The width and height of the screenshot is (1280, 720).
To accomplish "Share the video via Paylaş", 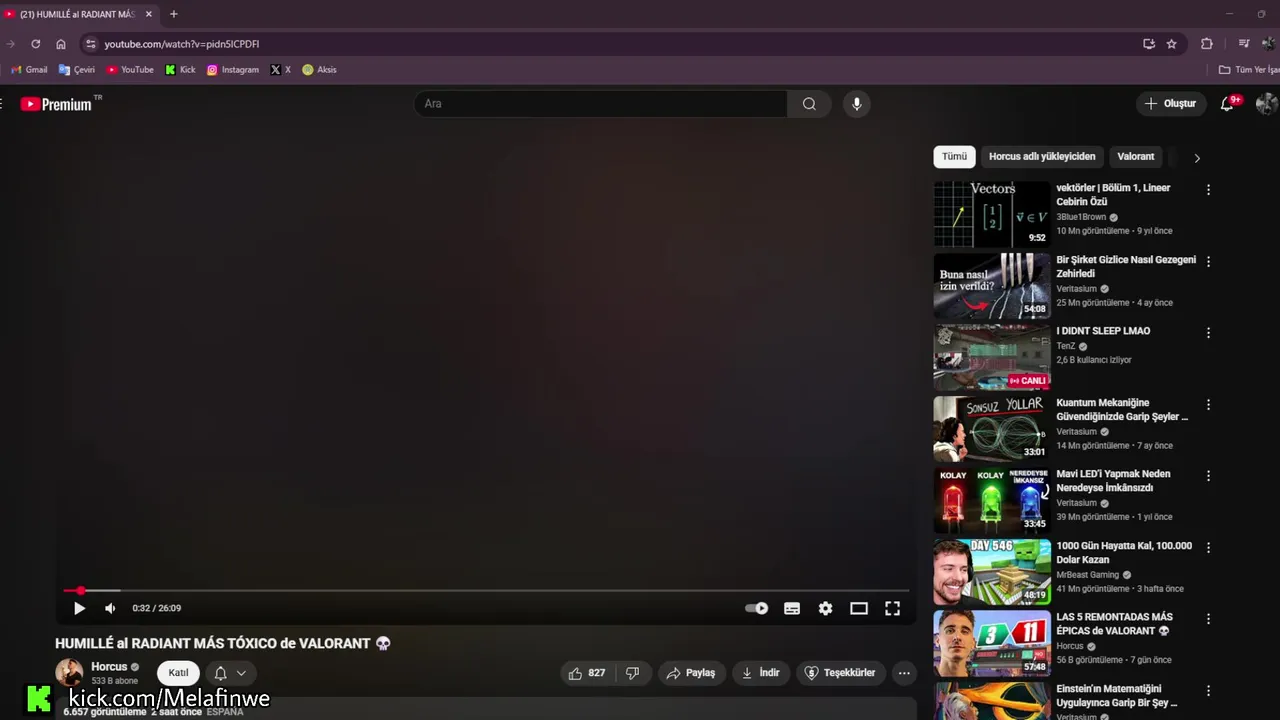I will click(691, 673).
